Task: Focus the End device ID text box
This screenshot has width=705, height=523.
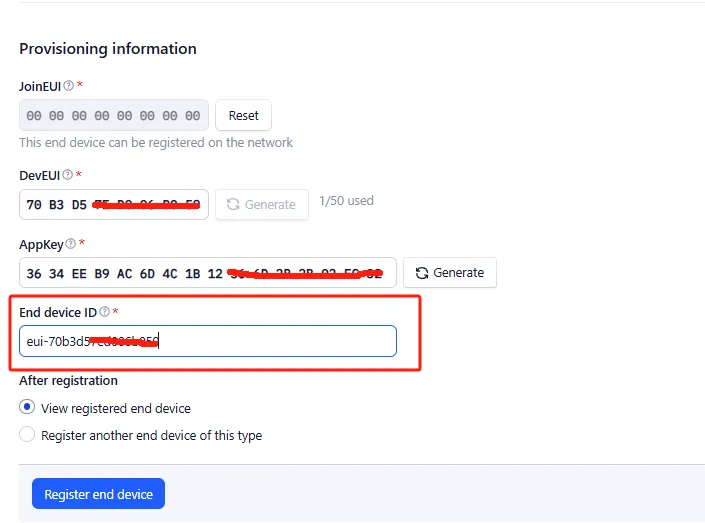Action: click(270, 341)
